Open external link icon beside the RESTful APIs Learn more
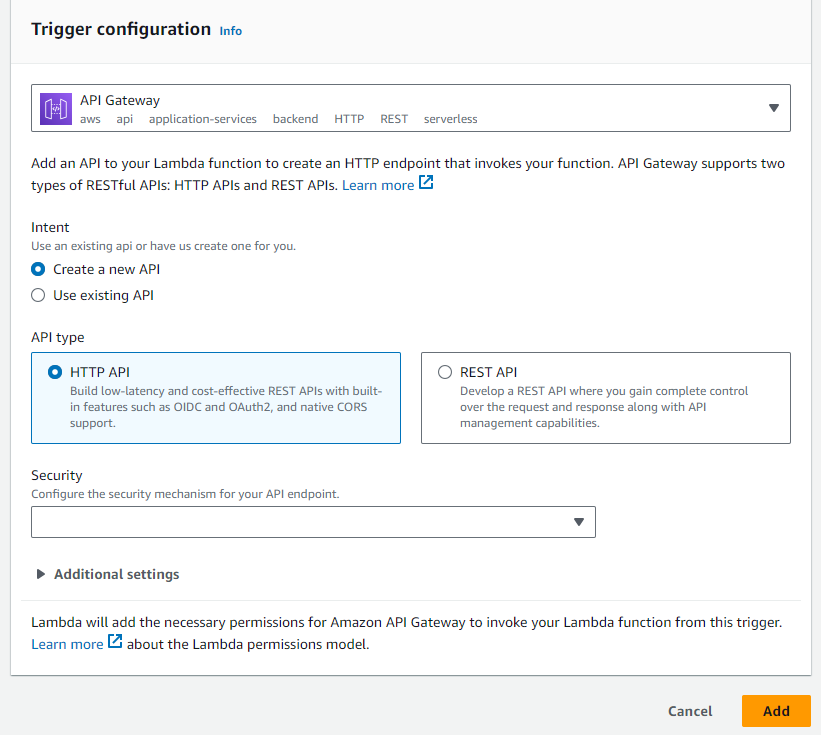The height and width of the screenshot is (735, 821). [x=426, y=183]
